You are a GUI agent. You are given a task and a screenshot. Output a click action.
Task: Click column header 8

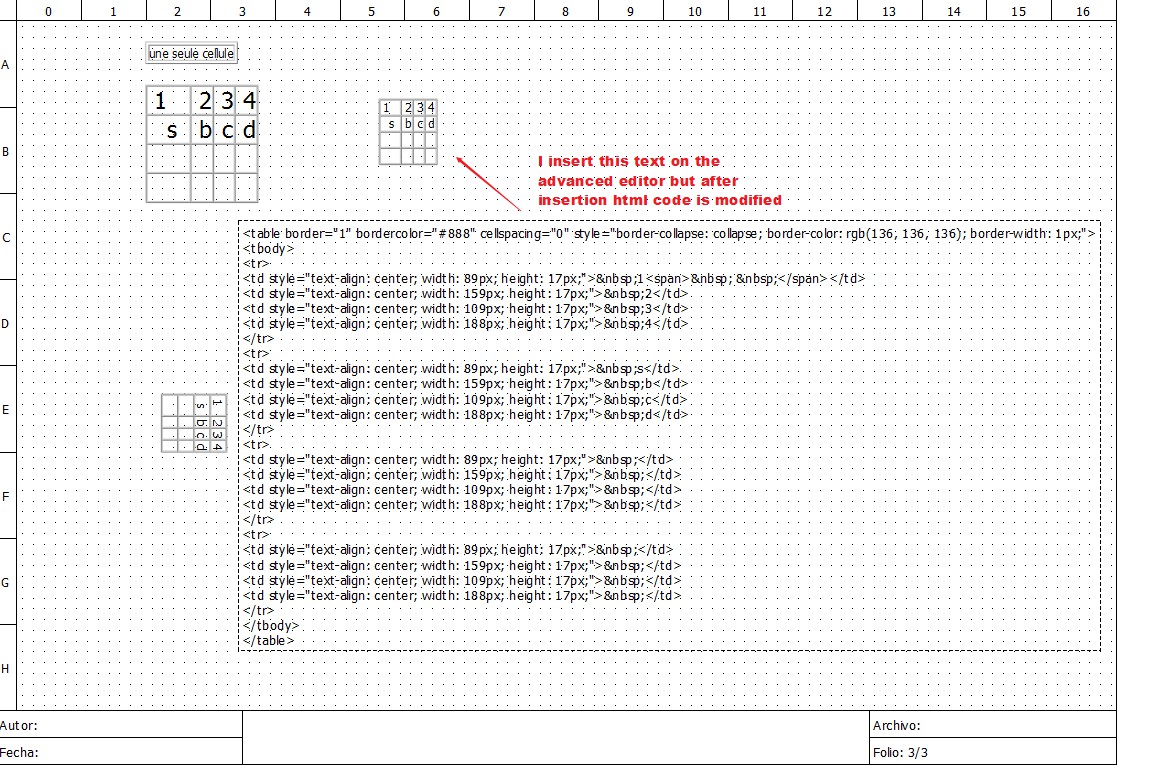coord(565,11)
